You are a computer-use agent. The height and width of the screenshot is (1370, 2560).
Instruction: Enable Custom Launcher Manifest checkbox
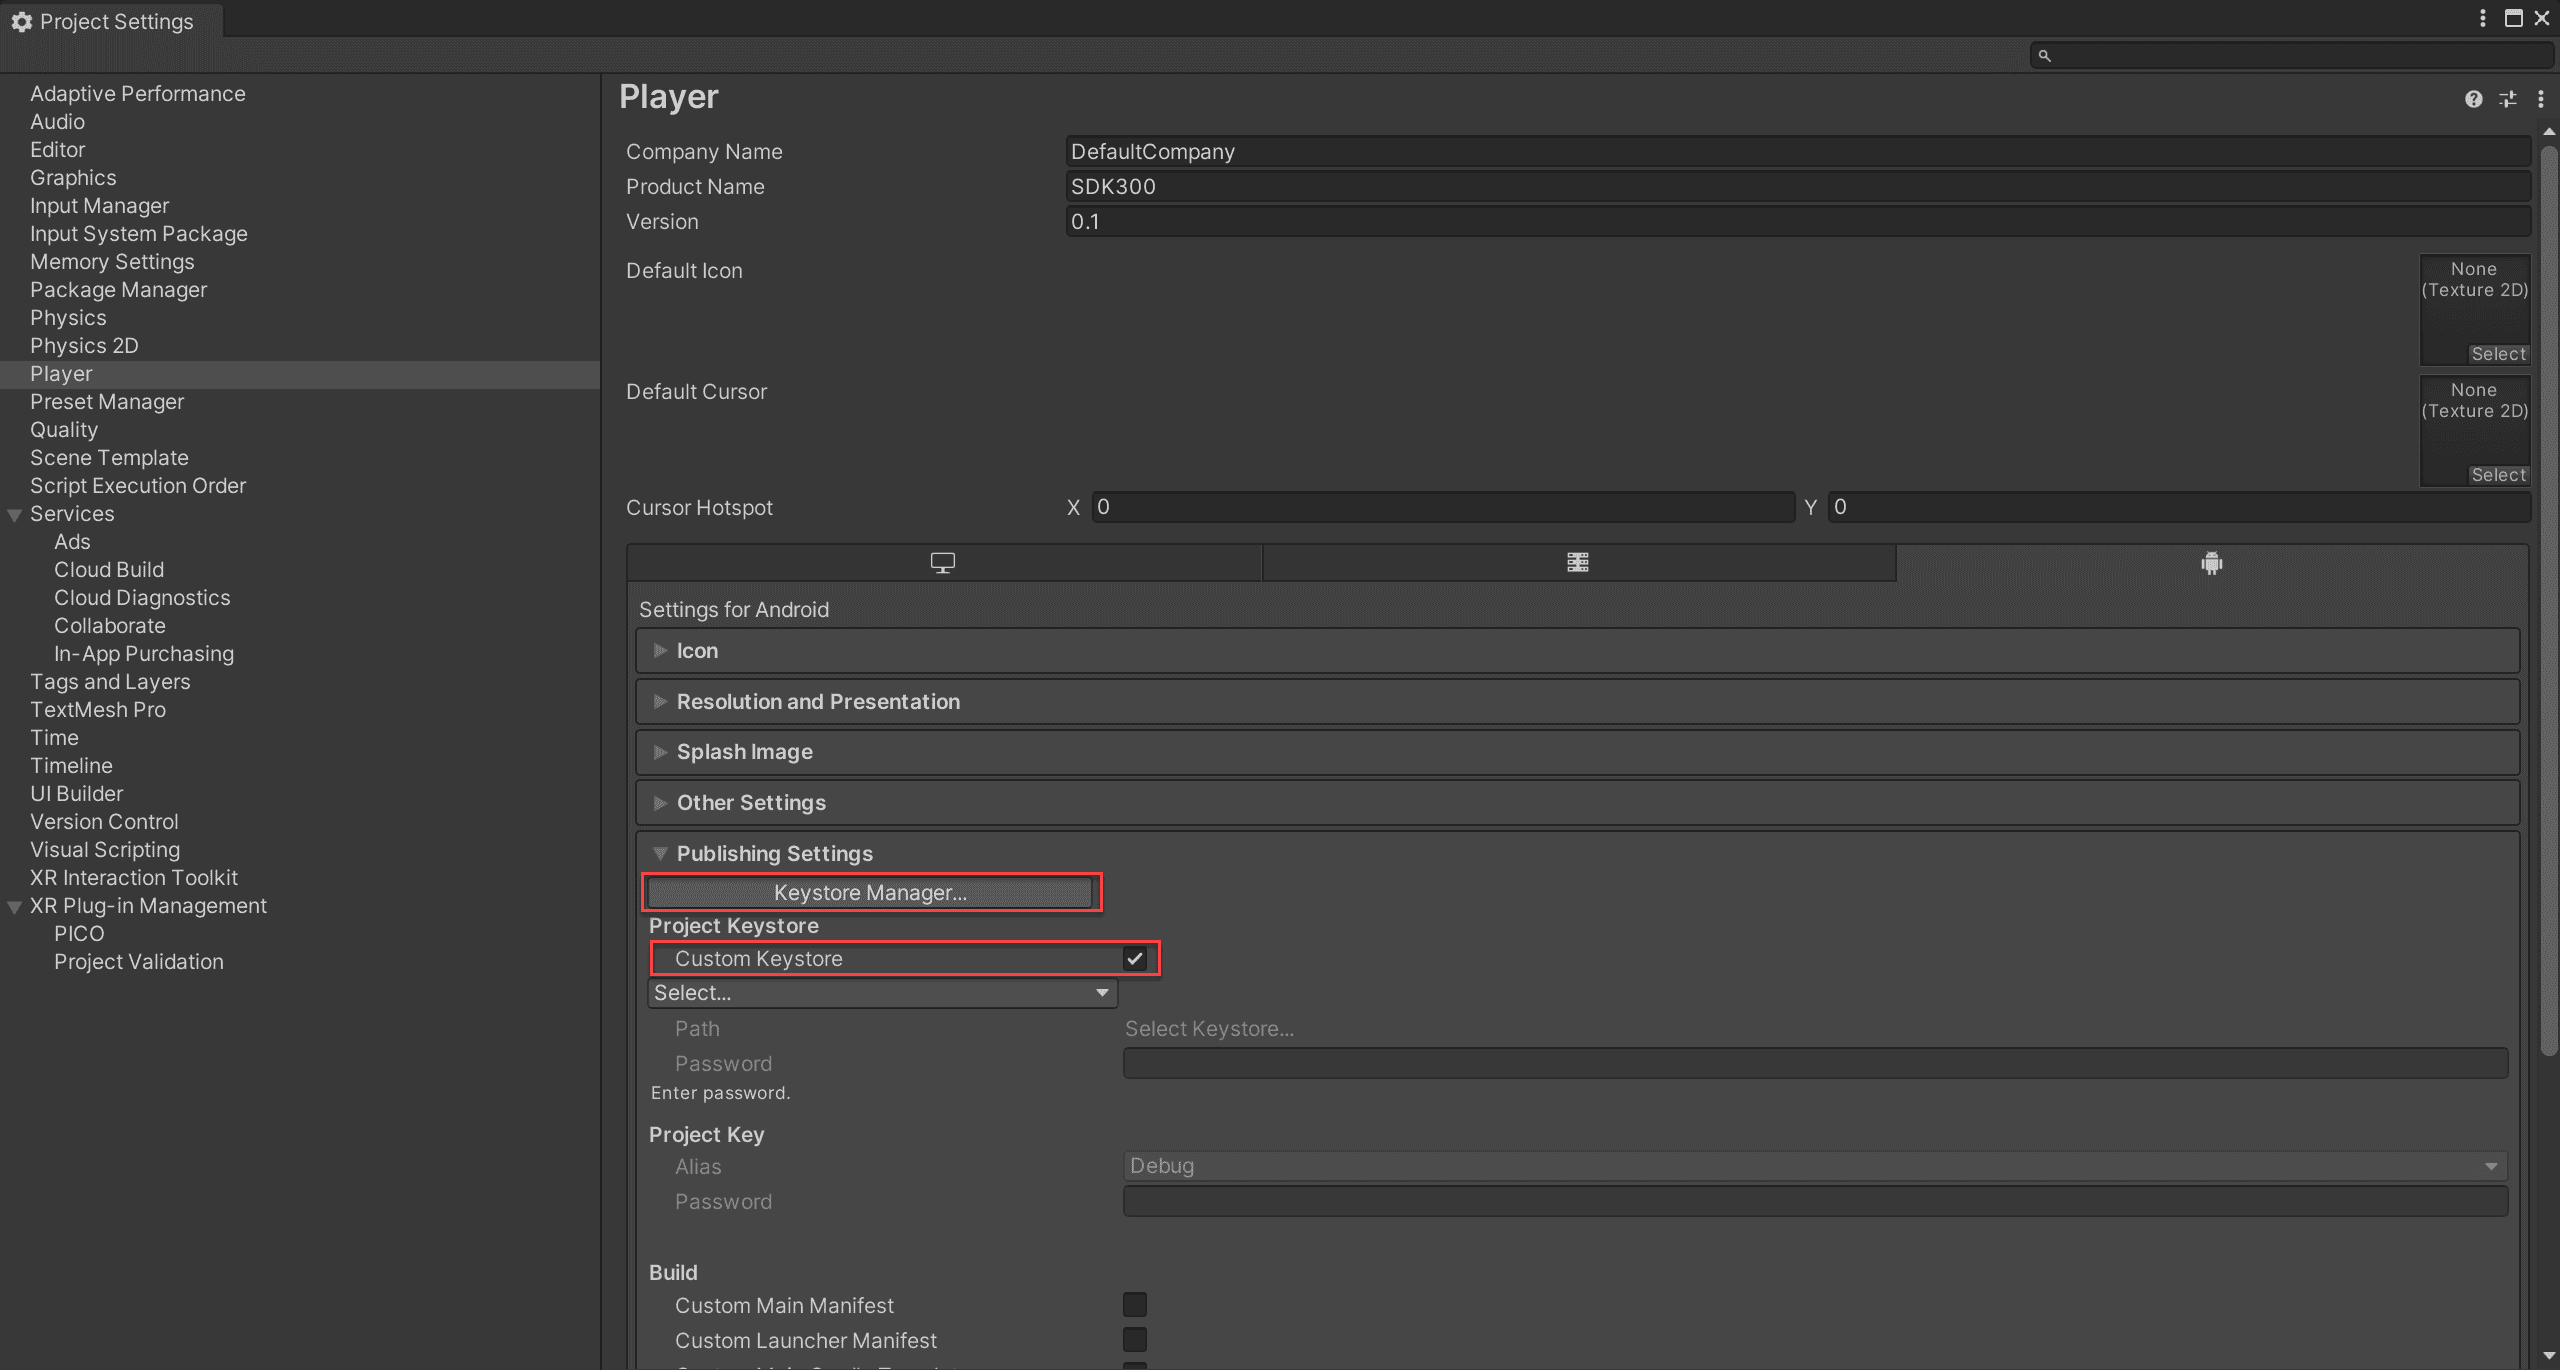point(1134,1340)
